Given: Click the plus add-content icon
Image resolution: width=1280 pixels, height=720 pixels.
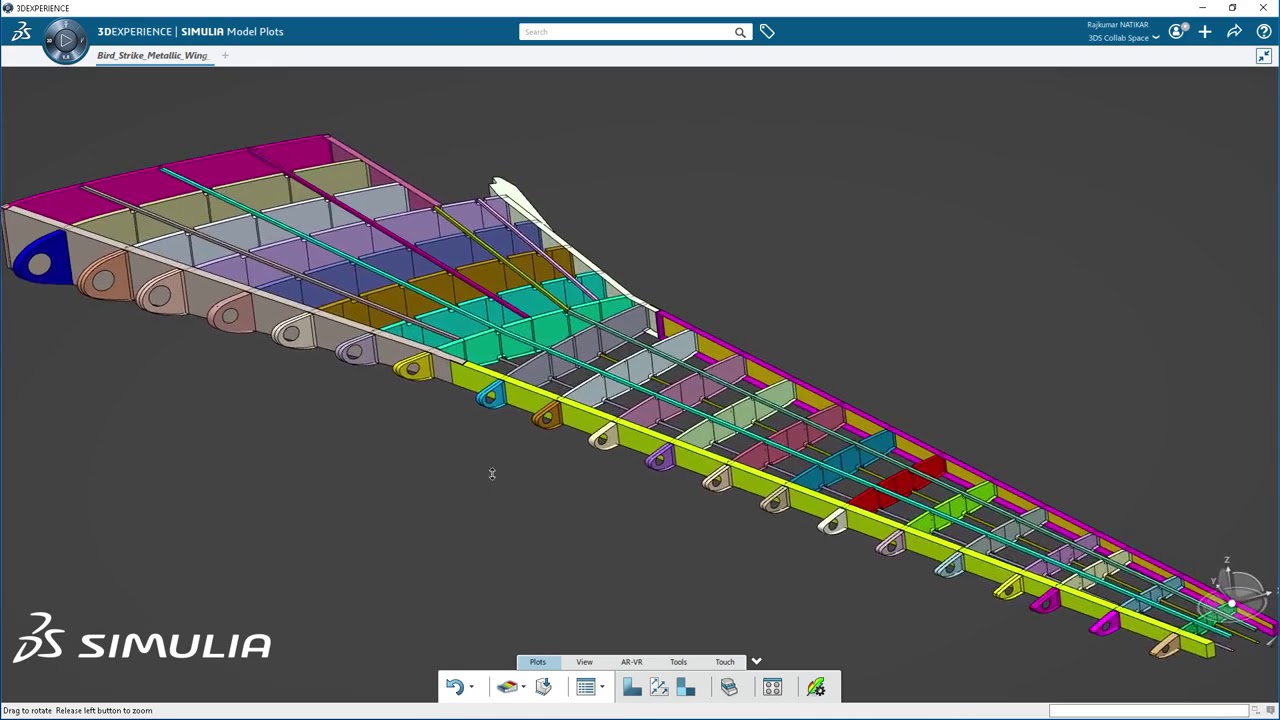Looking at the screenshot, I should (1205, 32).
